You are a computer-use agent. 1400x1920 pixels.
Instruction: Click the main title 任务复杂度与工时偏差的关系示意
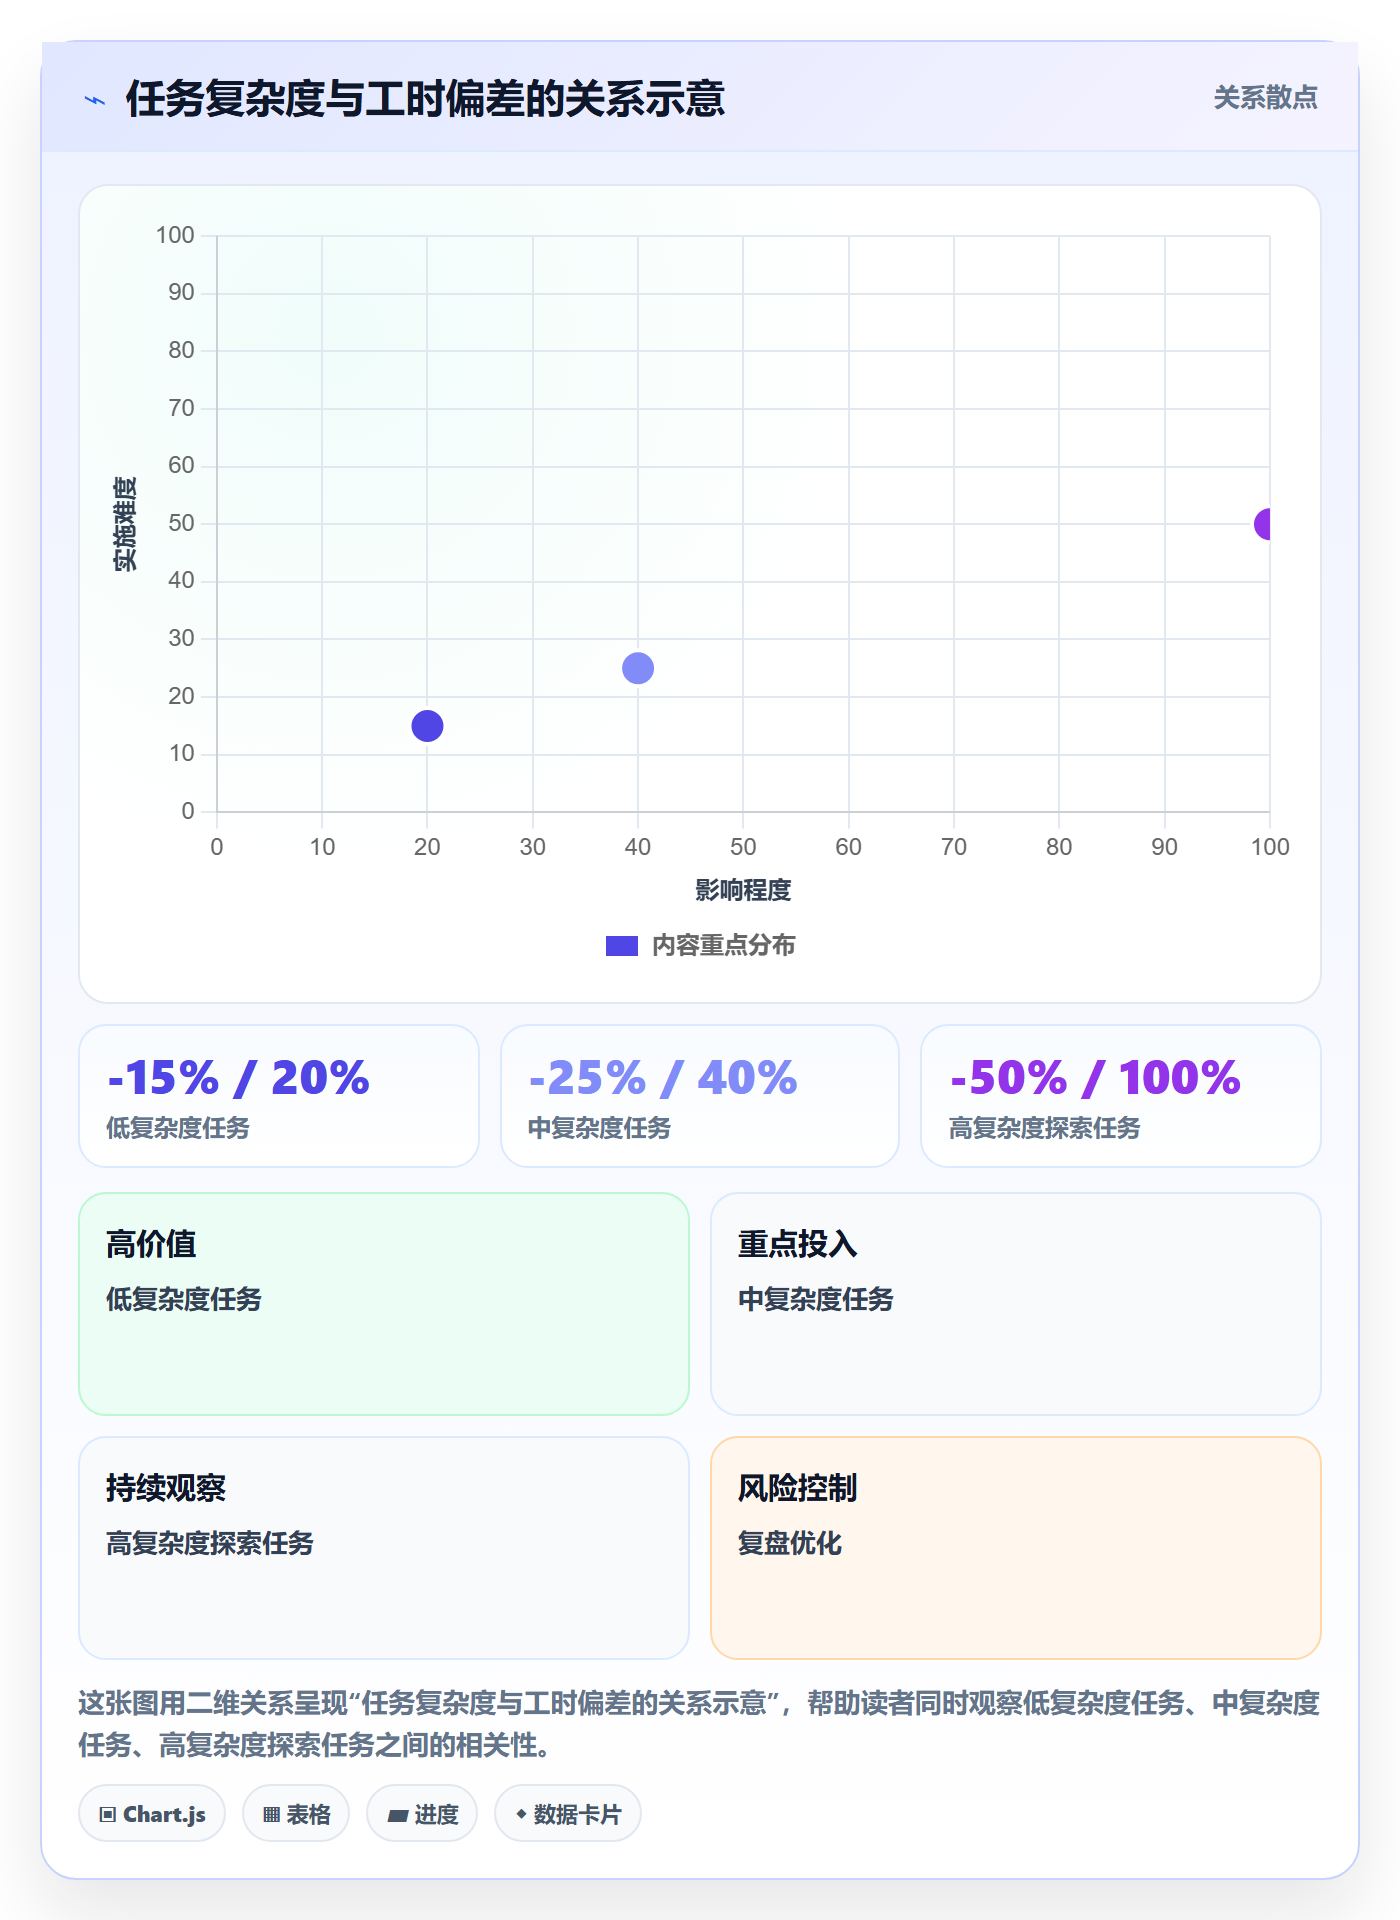pos(425,99)
